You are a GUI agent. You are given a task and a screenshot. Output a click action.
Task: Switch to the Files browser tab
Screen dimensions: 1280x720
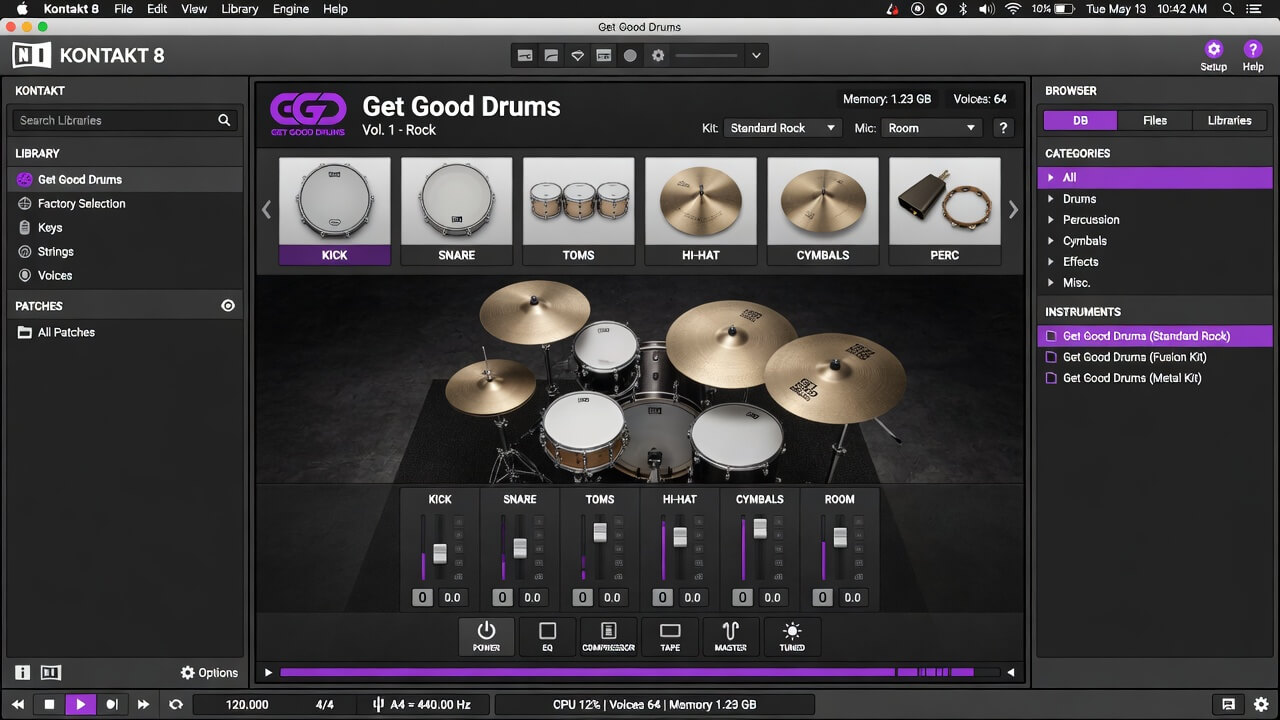pos(1155,120)
